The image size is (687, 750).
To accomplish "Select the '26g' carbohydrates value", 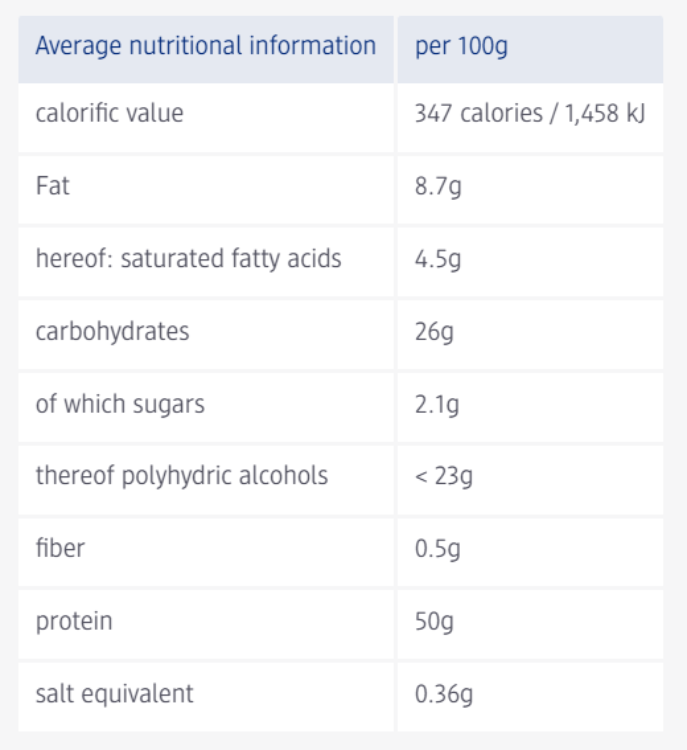I will click(434, 331).
